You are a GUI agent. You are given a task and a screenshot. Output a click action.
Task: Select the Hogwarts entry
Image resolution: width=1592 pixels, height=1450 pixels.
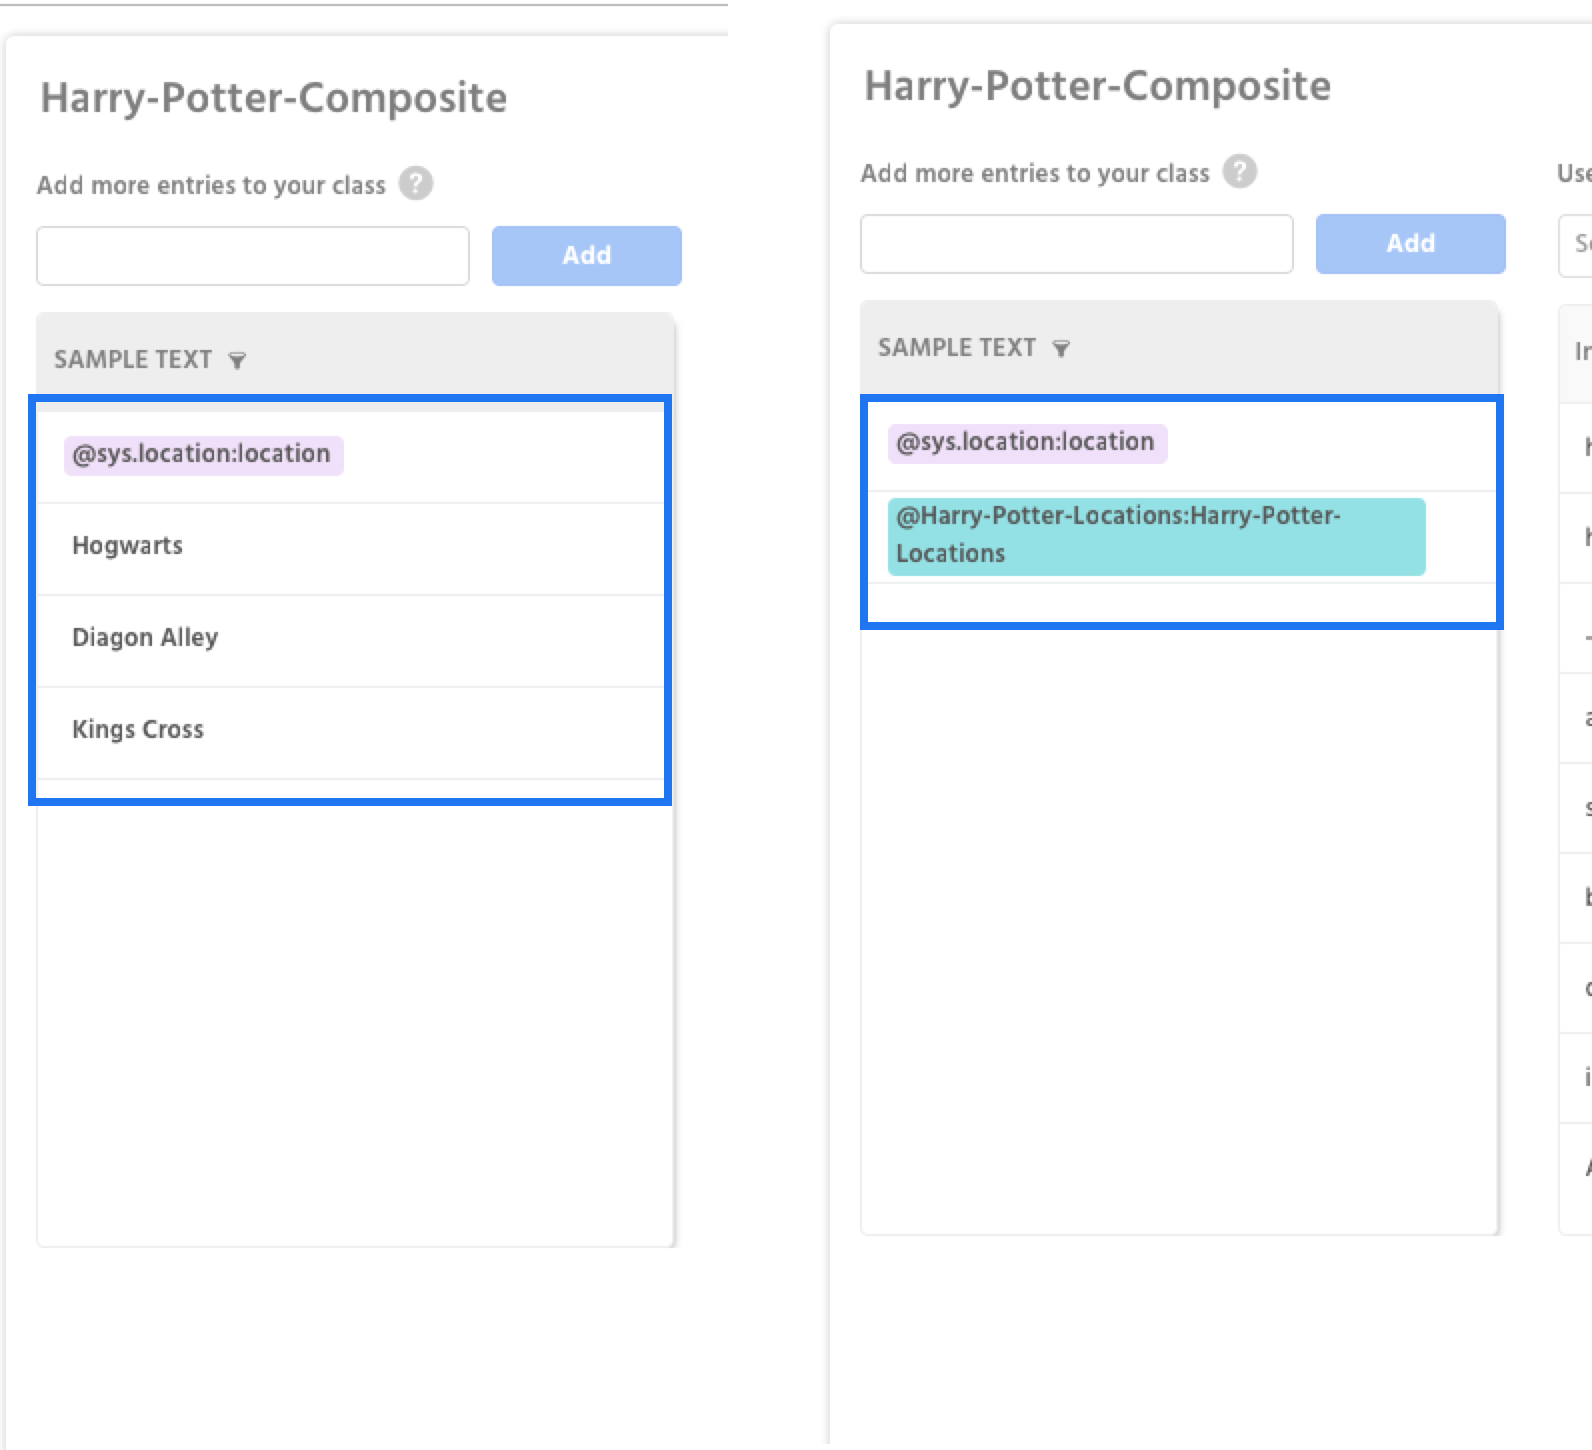tap(128, 546)
